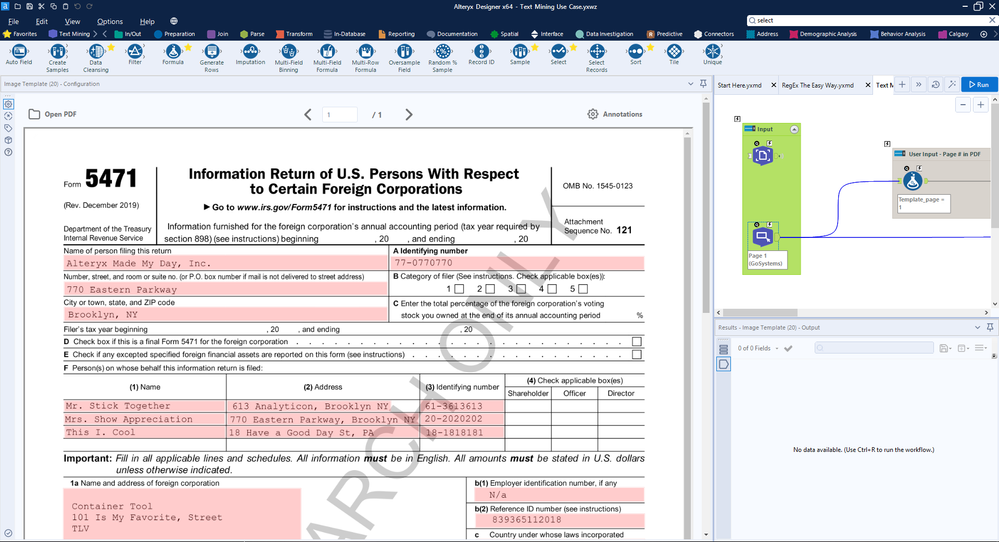Click the PDF page number field
999x542 pixels.
[x=340, y=115]
